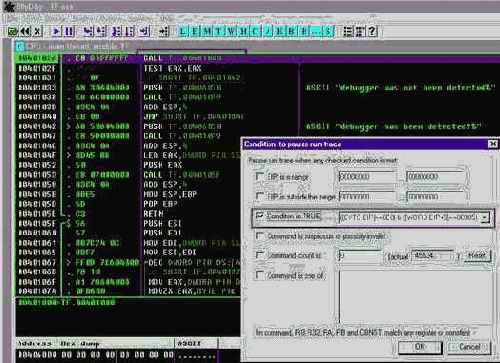Click the appearance options toolbar icon
The image size is (500, 363).
(360, 32)
